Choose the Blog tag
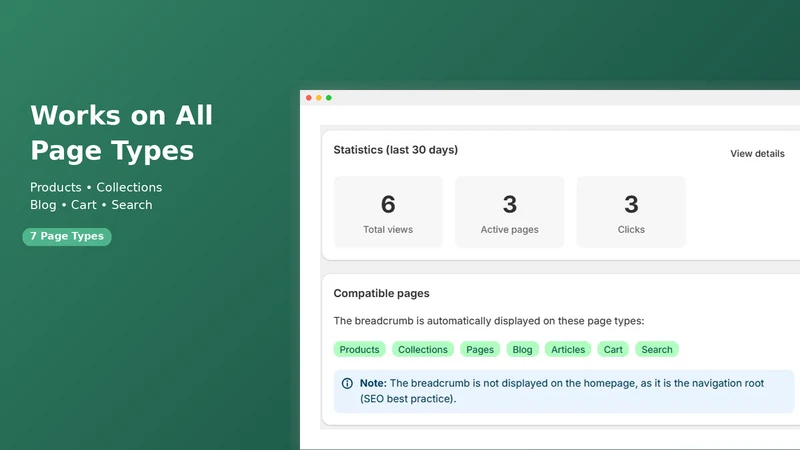800x450 pixels. tap(522, 349)
